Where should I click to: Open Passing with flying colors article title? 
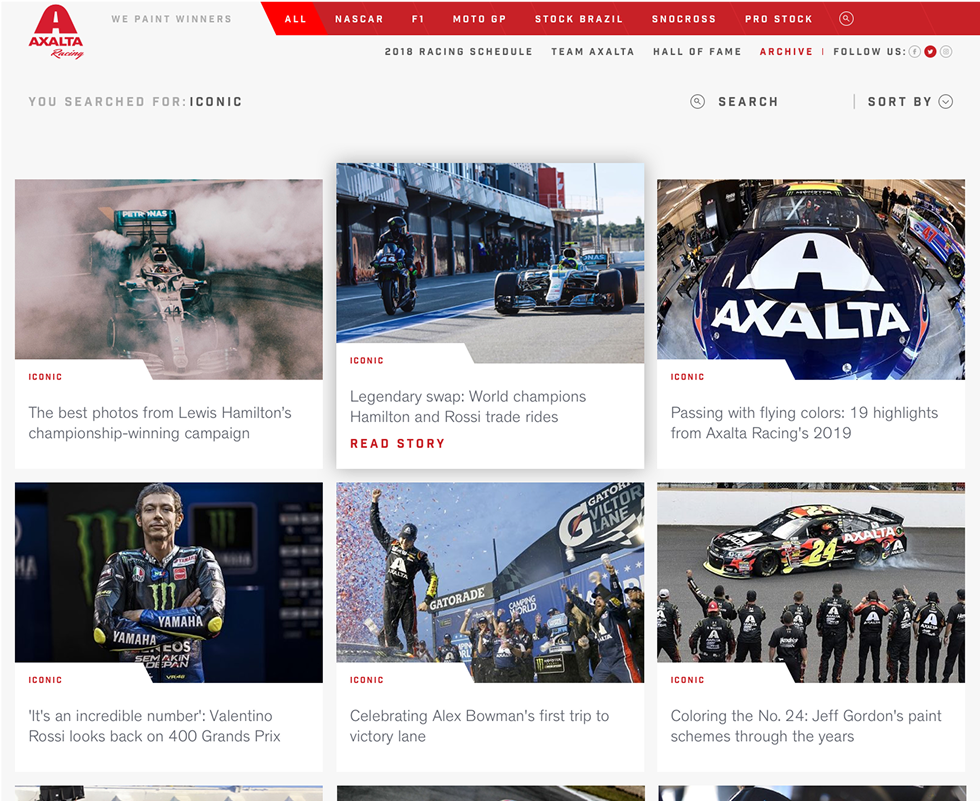point(804,423)
